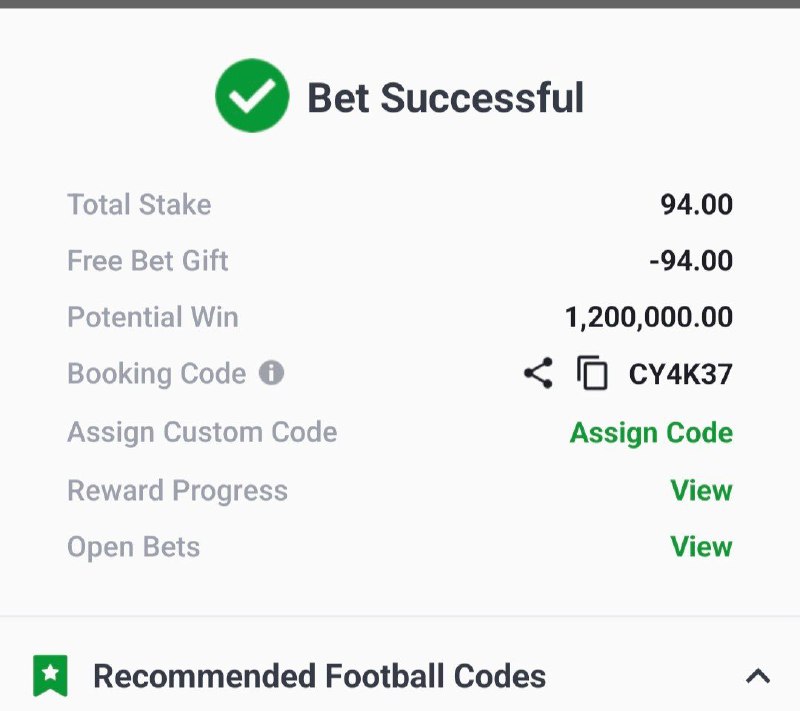Collapse the Recommended Football Codes section
The image size is (800, 711).
[758, 676]
